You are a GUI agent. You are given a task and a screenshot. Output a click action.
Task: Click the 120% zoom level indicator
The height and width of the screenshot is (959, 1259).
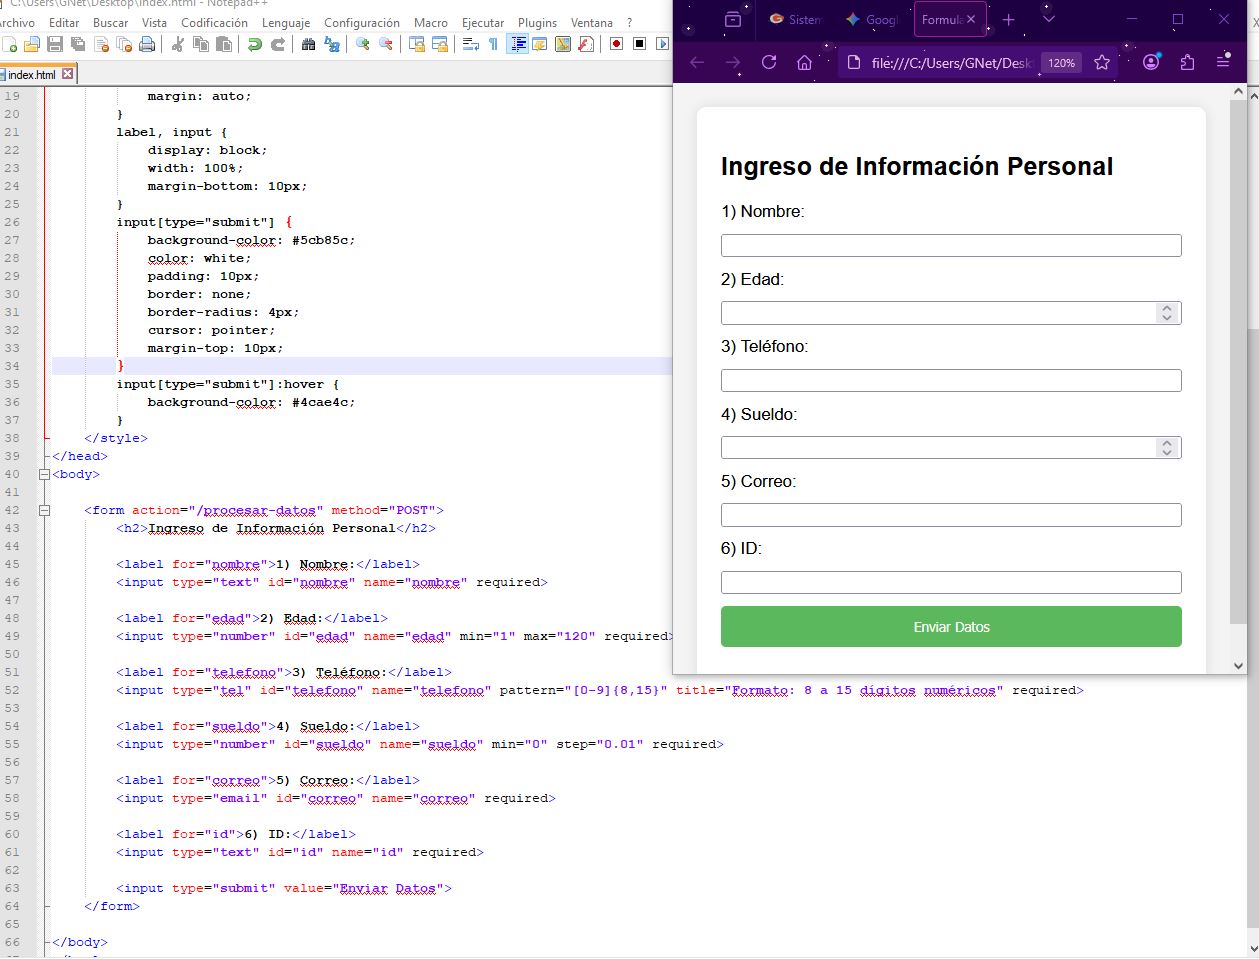[x=1061, y=63]
